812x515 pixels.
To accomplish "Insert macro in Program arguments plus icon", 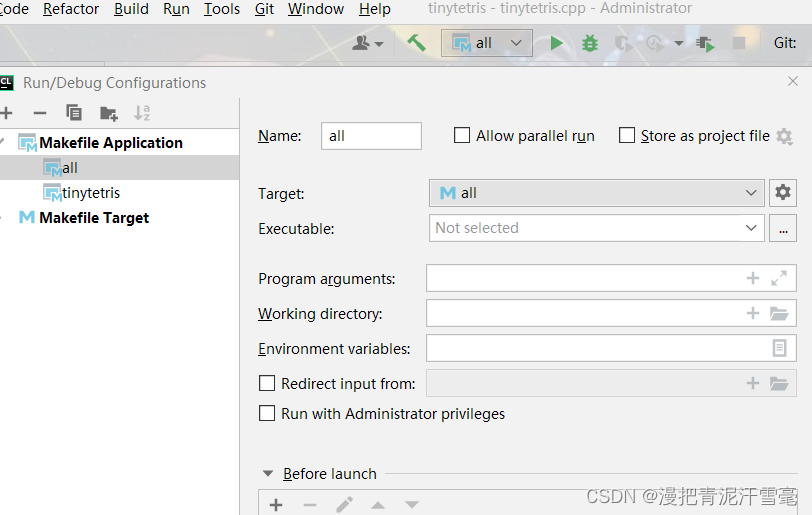I will [752, 278].
